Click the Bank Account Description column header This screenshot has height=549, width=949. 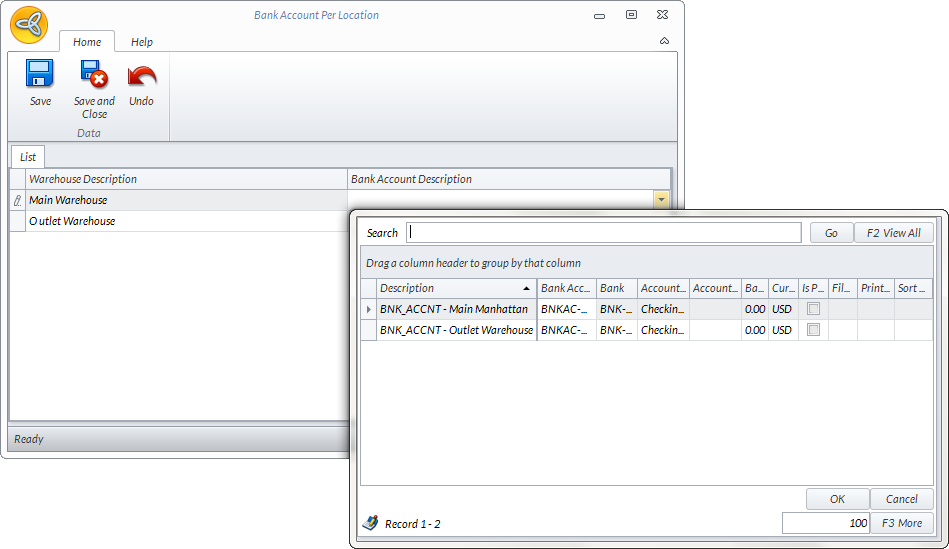pyautogui.click(x=509, y=179)
